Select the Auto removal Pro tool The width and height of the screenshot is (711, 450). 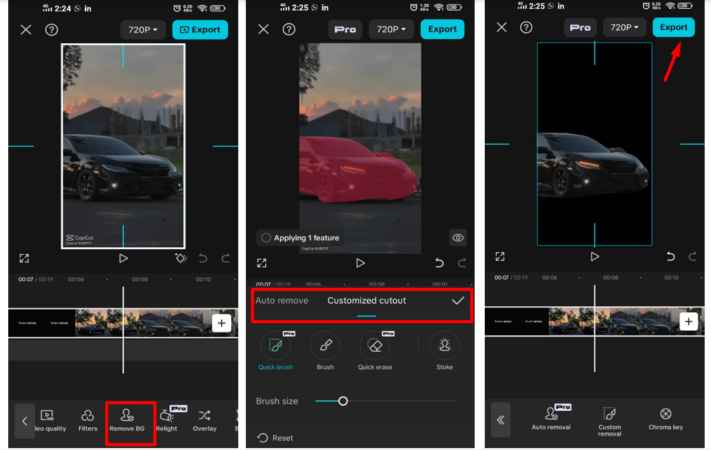(552, 419)
